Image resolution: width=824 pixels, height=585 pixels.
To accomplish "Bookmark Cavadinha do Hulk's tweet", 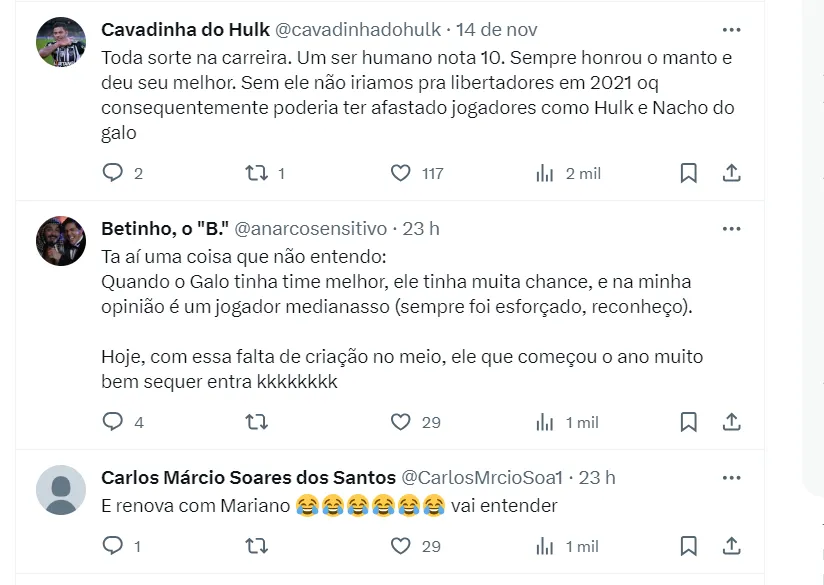I will point(688,173).
